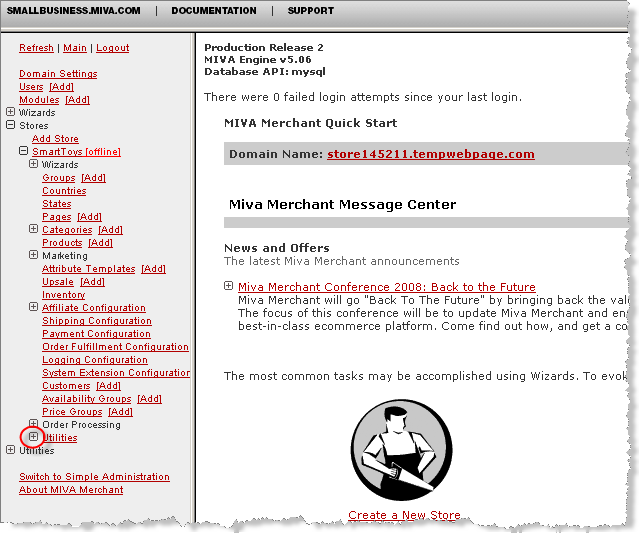The image size is (639, 533).
Task: Expand store Utilities link node
Action: [33, 437]
